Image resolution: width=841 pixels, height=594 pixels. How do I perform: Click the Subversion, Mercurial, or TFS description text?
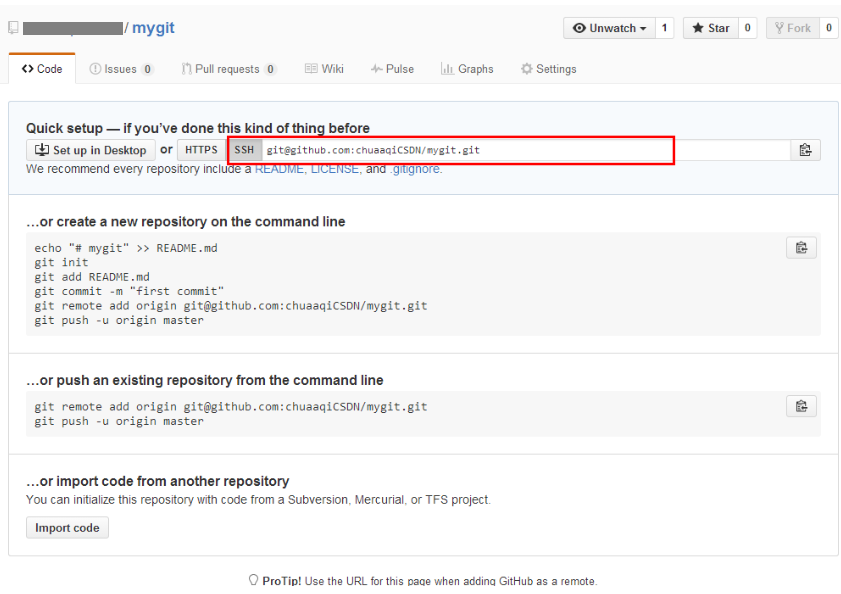(259, 500)
